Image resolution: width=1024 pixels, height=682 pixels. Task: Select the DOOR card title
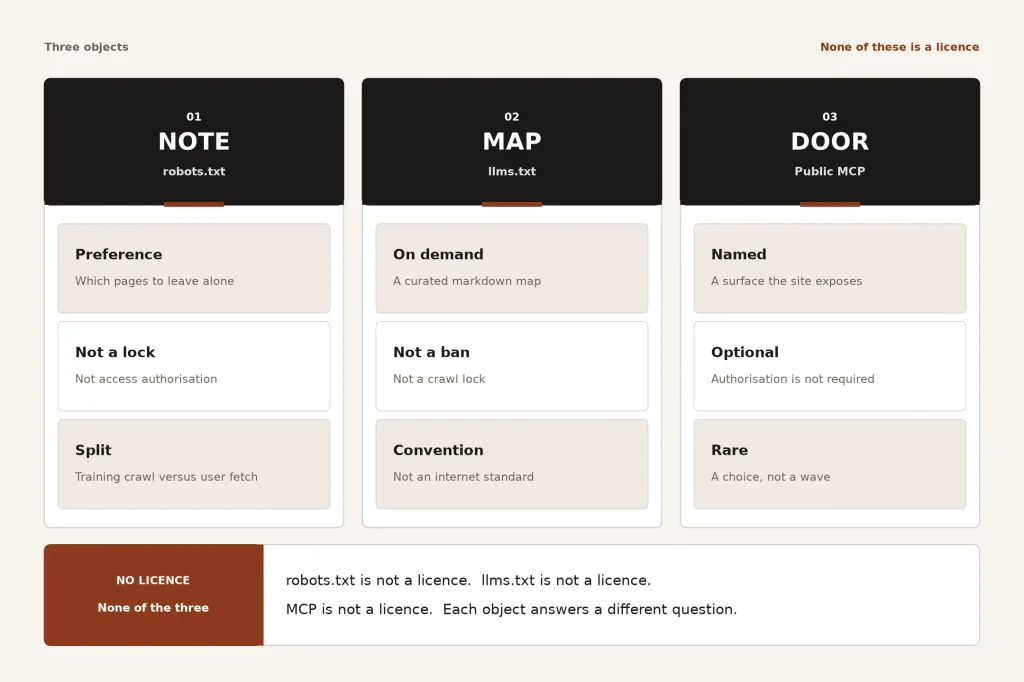coord(829,141)
